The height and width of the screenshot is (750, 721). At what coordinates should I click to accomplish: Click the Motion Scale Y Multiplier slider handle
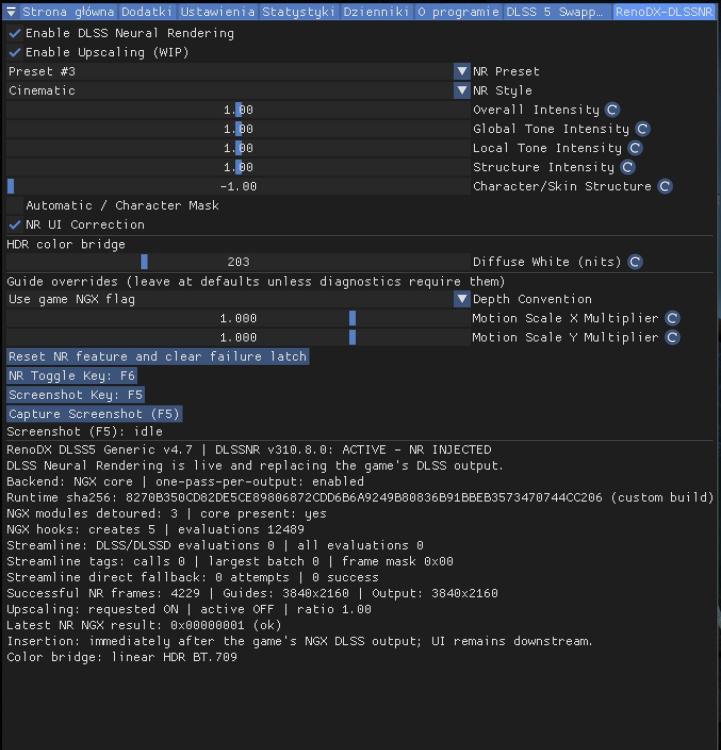pos(353,338)
